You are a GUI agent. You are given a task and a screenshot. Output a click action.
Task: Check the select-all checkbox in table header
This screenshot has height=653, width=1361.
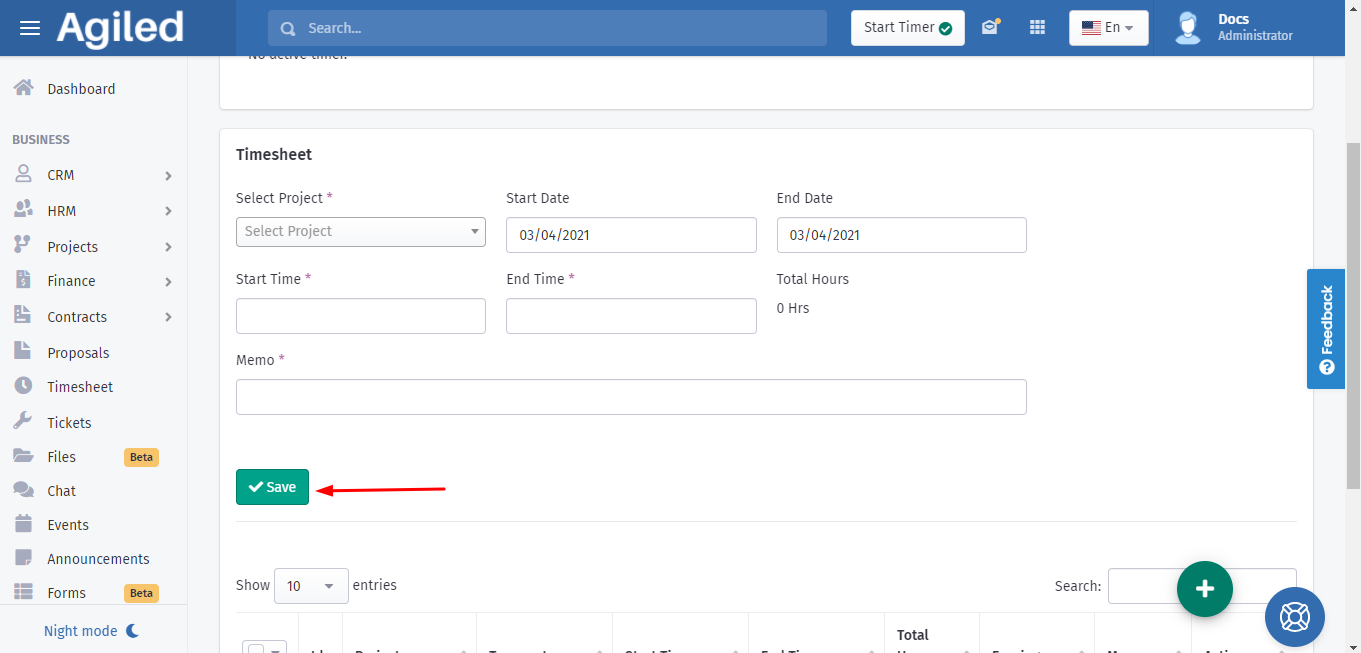pos(256,648)
